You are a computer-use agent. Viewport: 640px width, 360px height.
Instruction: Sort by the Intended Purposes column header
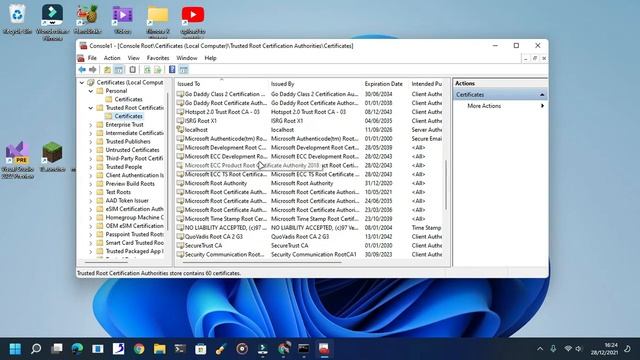[x=427, y=84]
